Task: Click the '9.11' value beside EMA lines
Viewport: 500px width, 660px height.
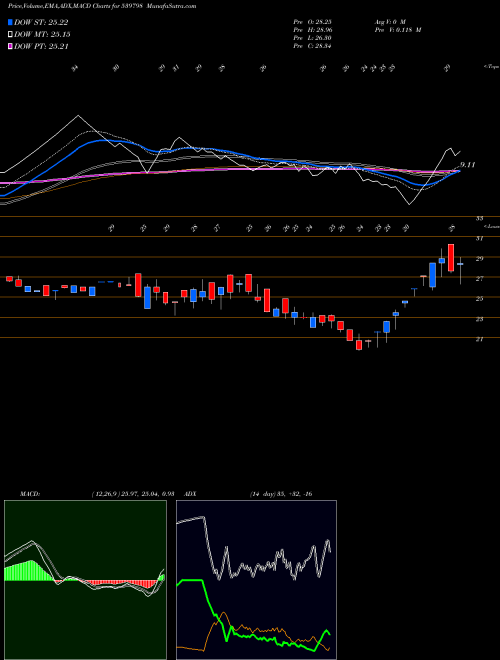Action: 467,165
